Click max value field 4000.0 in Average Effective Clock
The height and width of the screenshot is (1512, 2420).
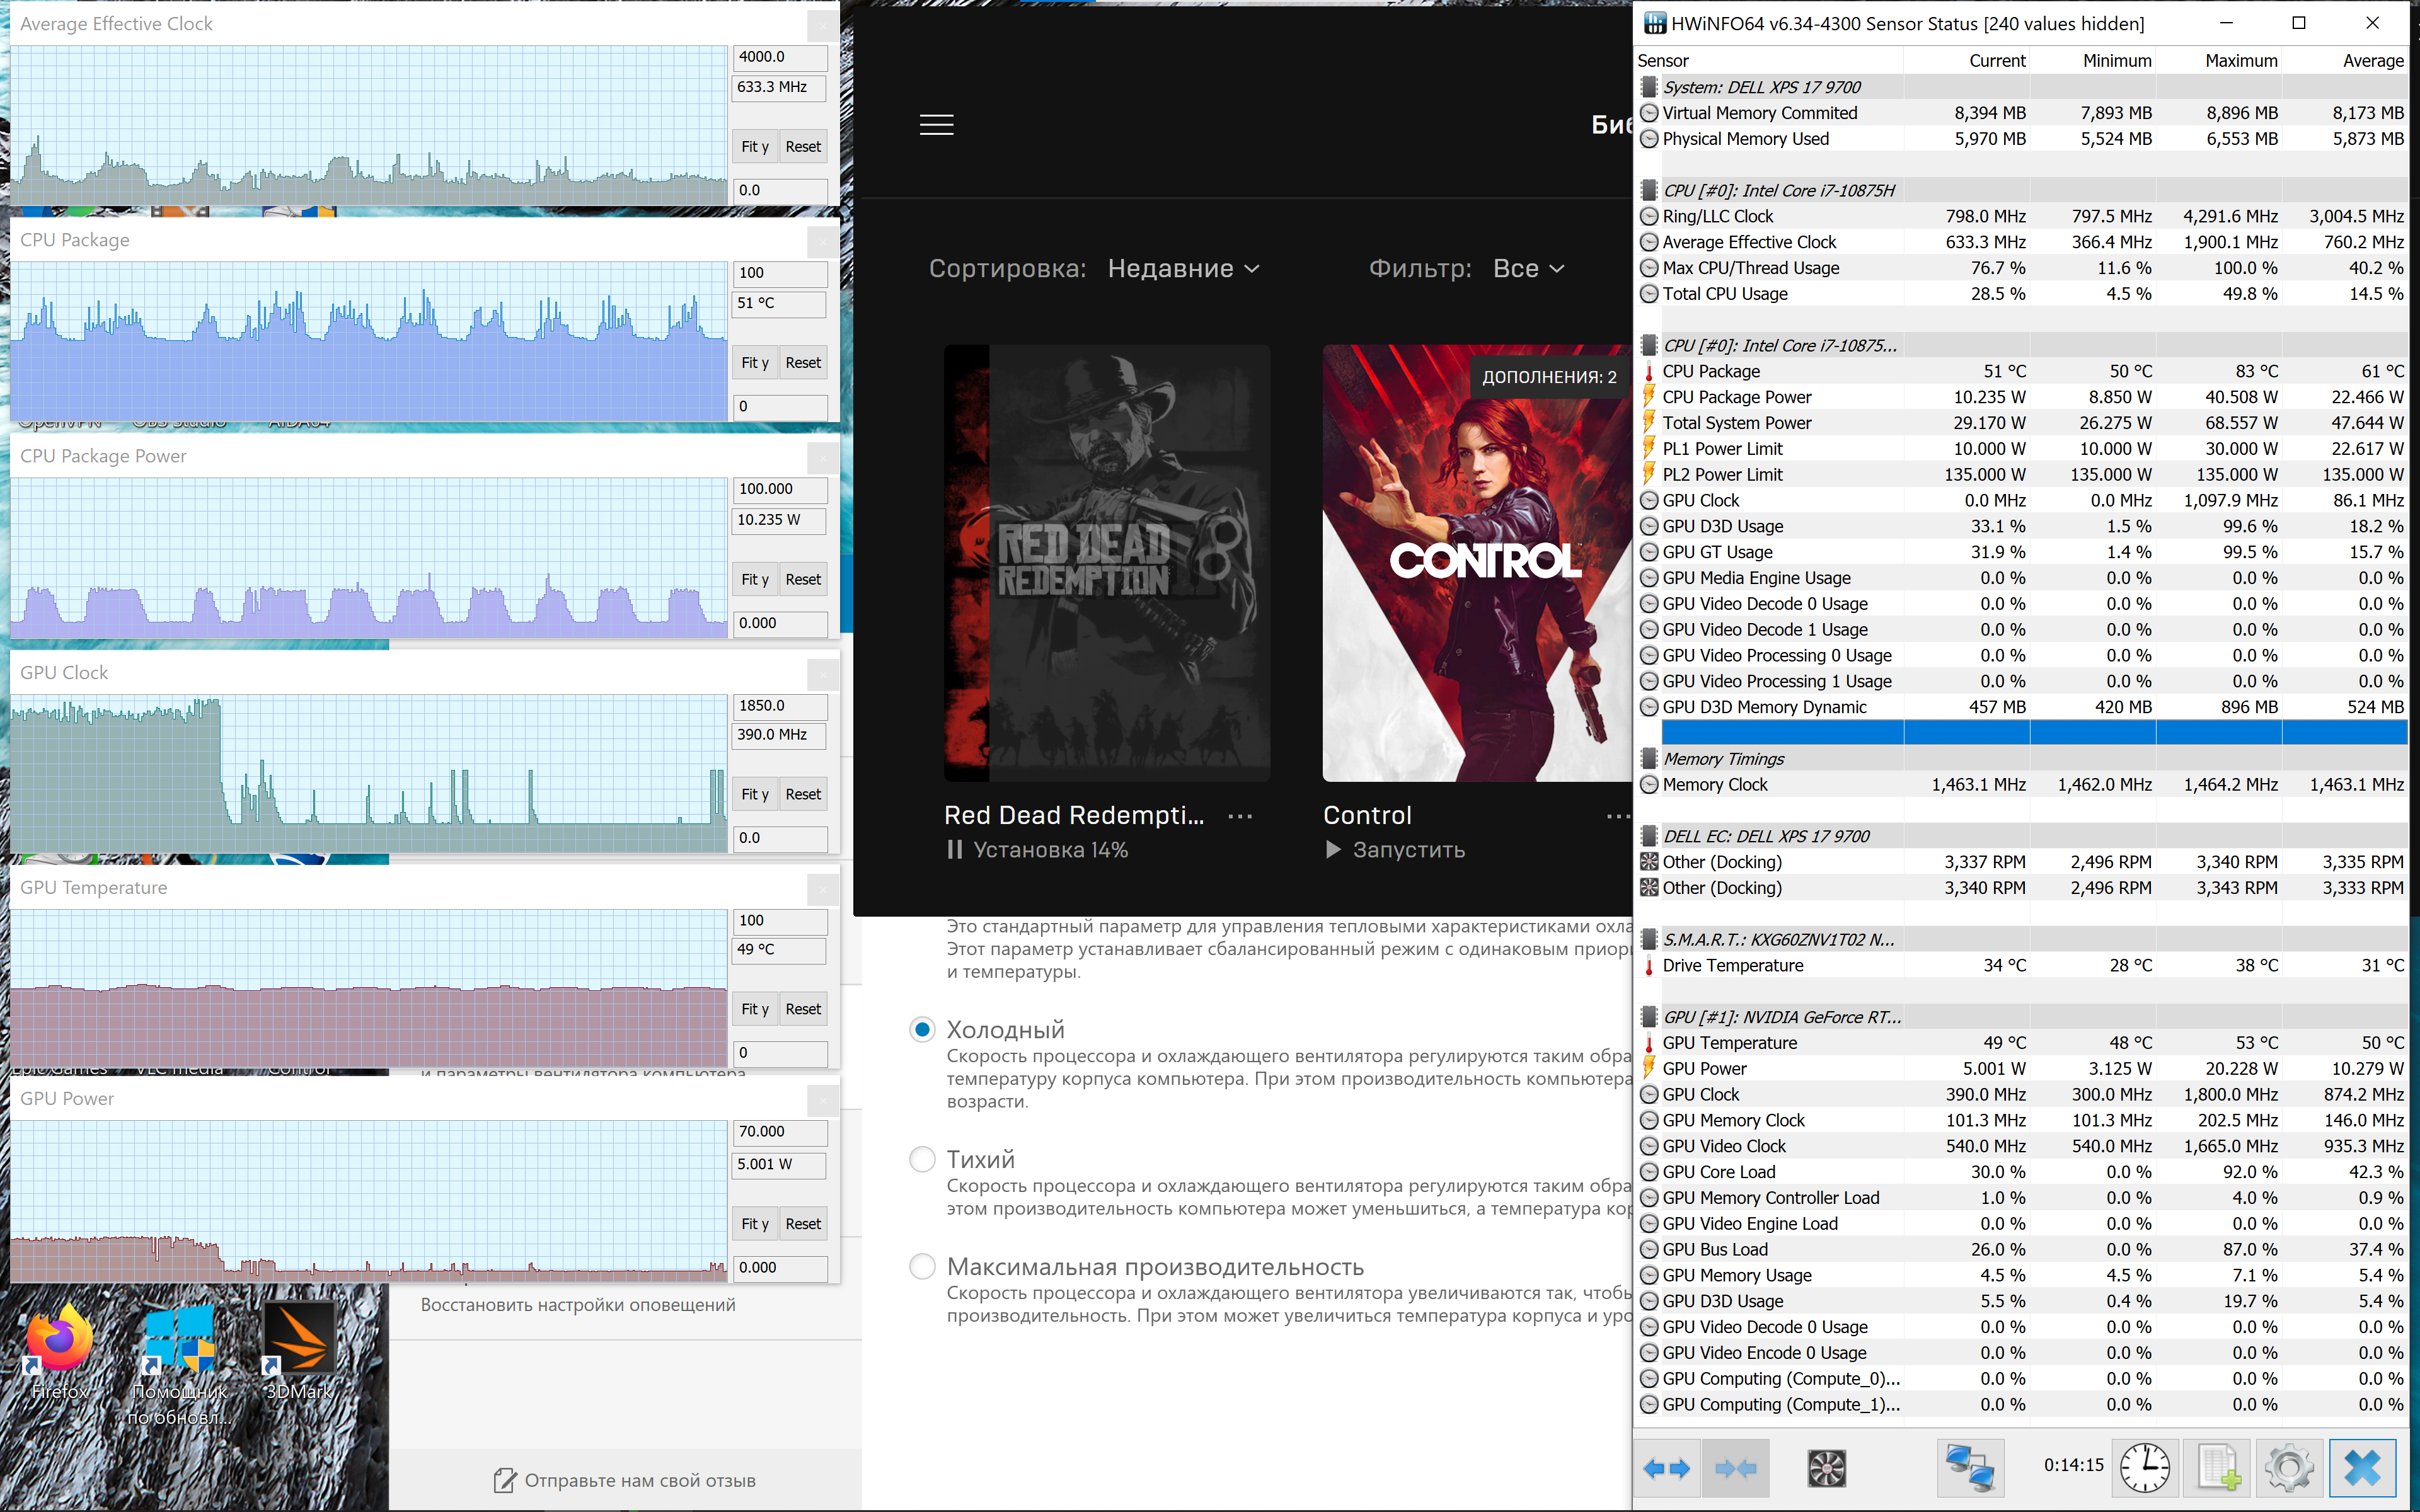[780, 57]
